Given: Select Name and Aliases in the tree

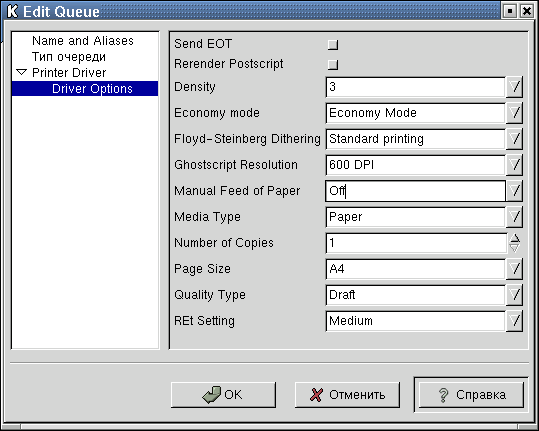Looking at the screenshot, I should 83,41.
